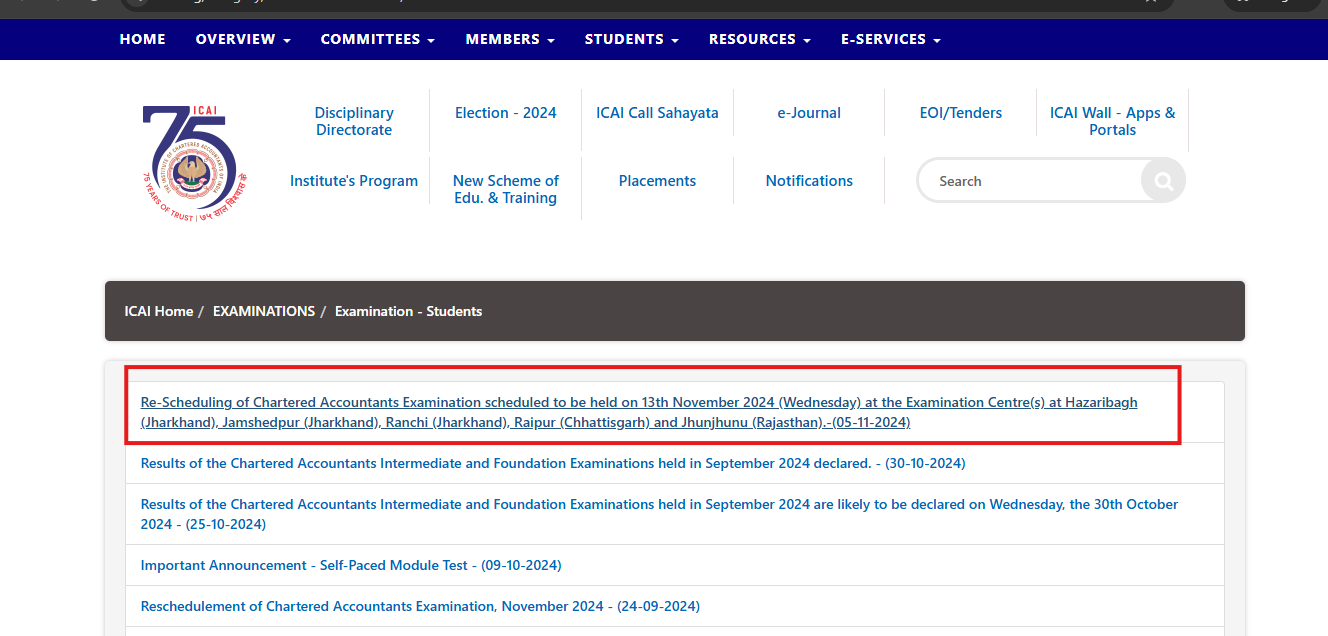The image size is (1328, 636).
Task: Open the Disciplinary Directorate page
Action: (353, 121)
